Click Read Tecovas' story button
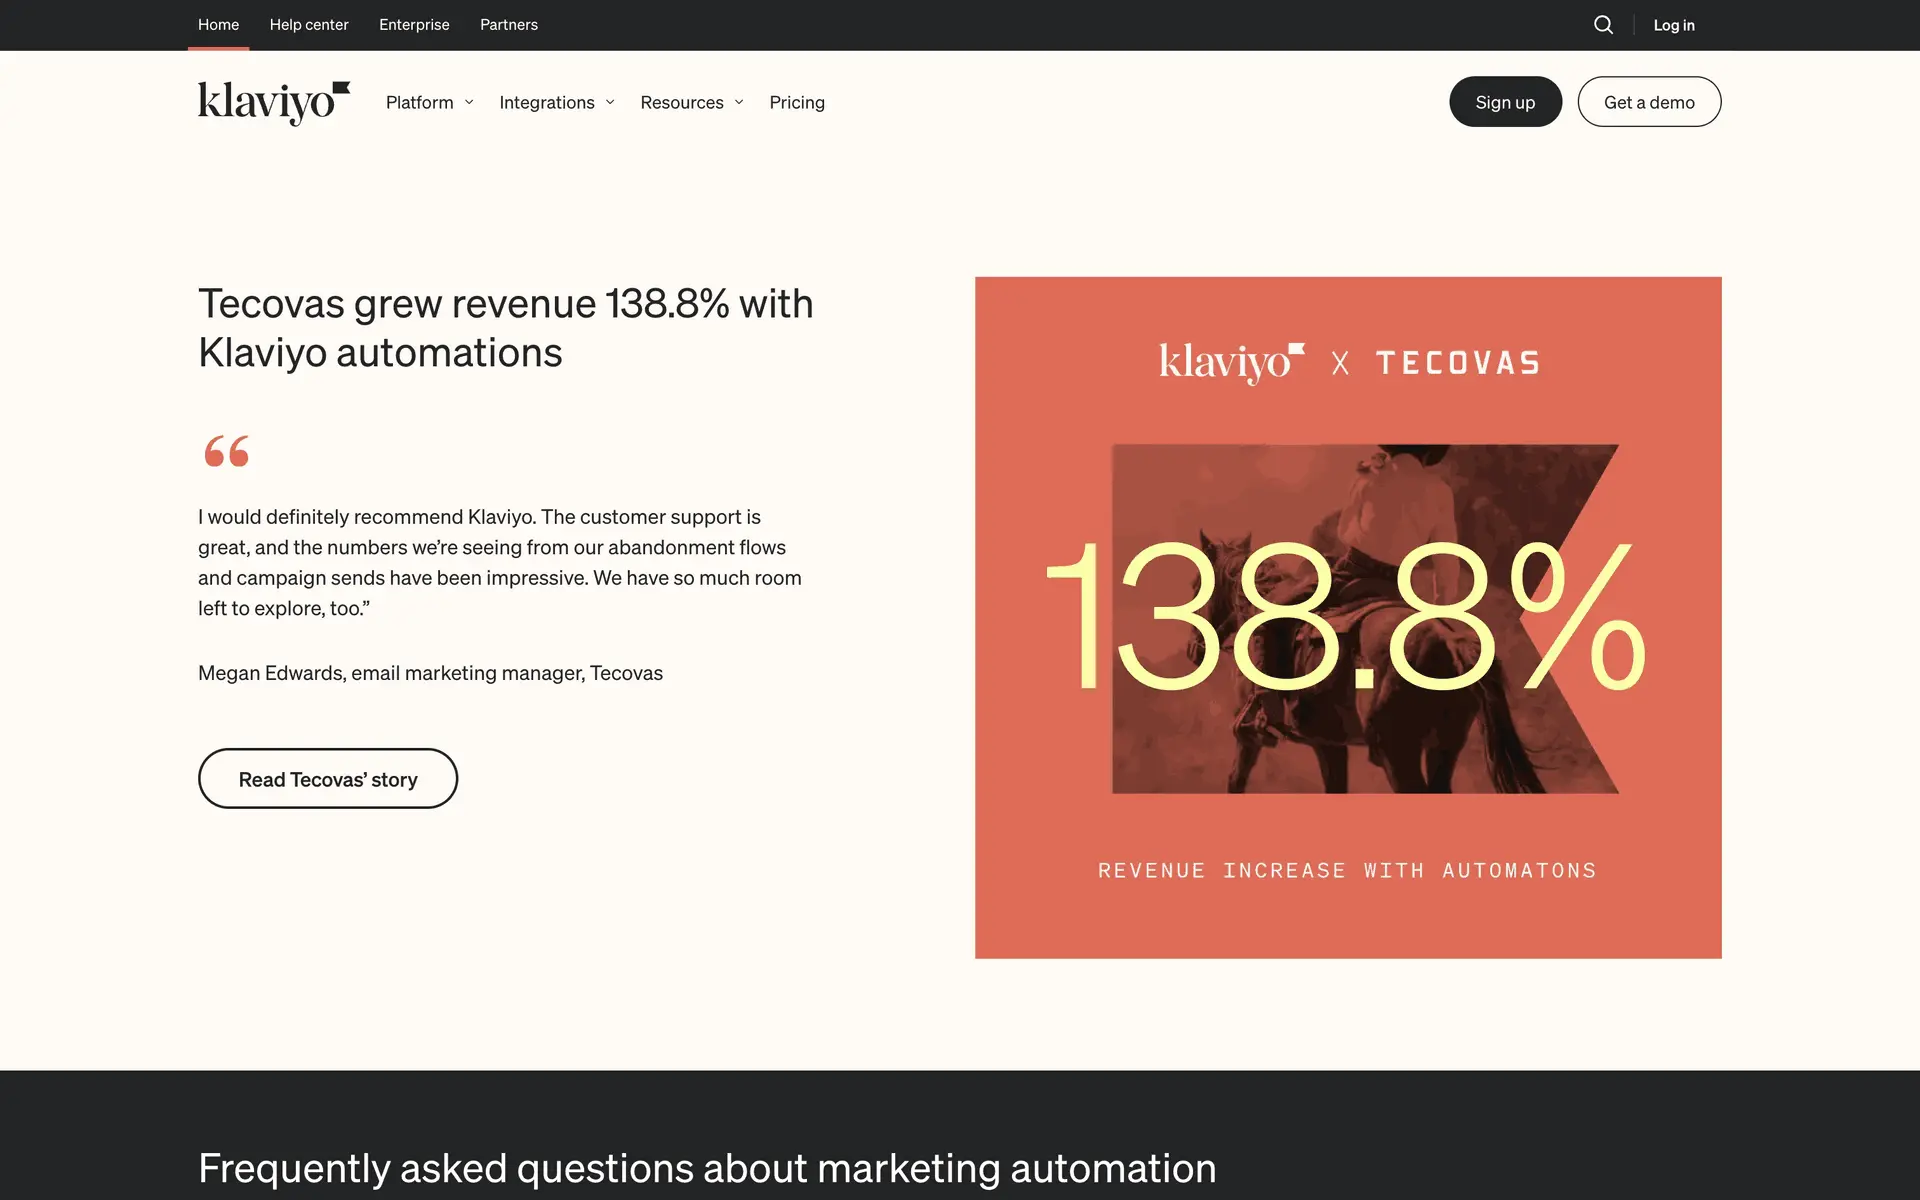Image resolution: width=1920 pixels, height=1200 pixels. click(x=328, y=779)
